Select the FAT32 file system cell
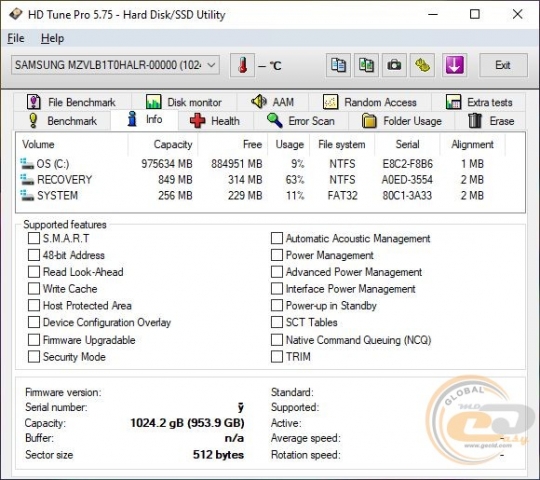 coord(342,195)
